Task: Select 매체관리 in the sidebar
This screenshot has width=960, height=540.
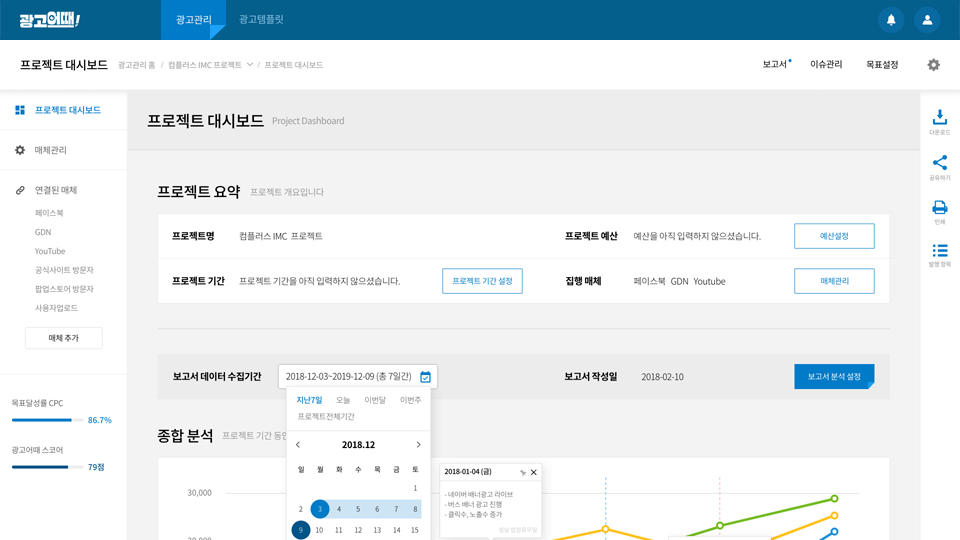Action: click(50, 150)
